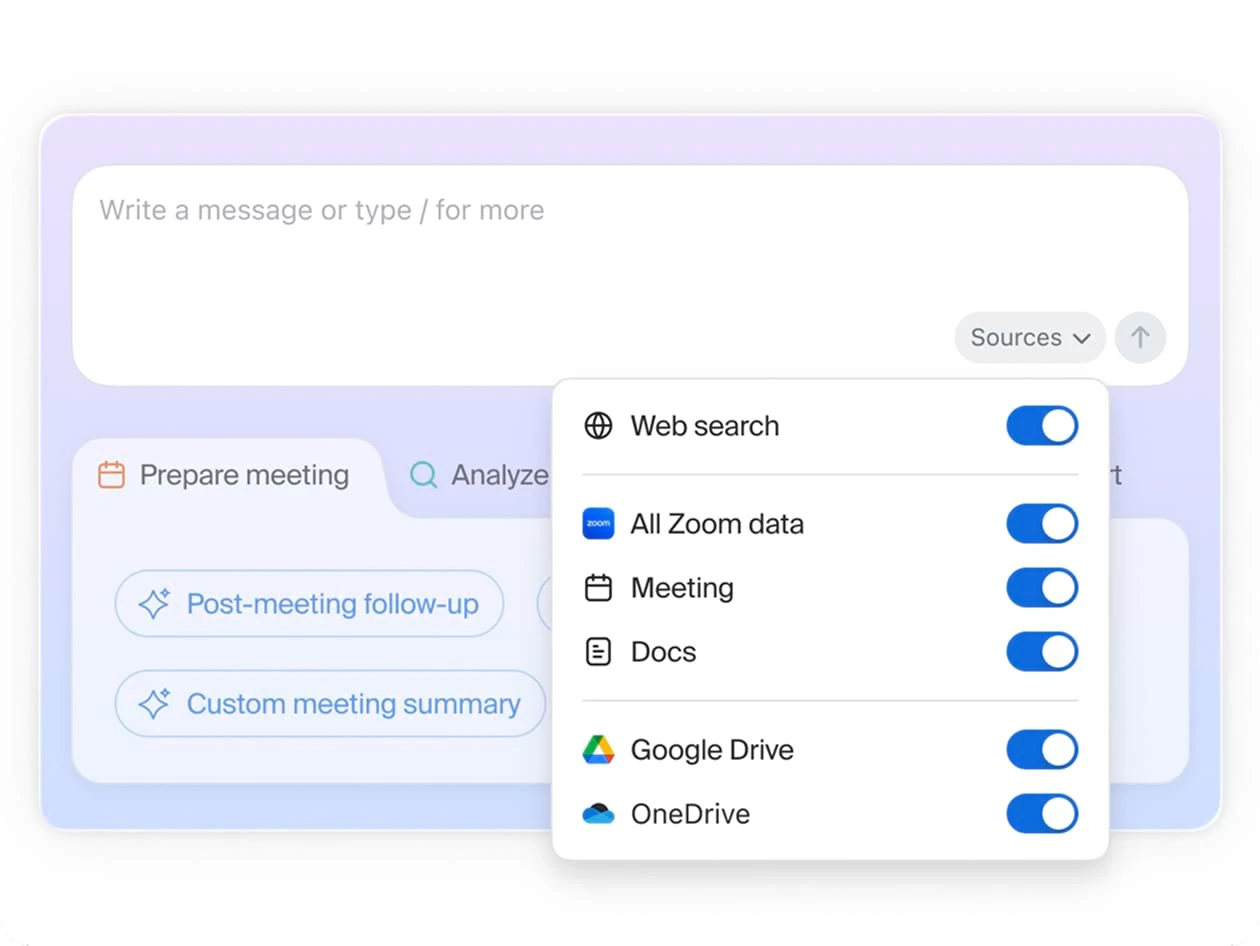The height and width of the screenshot is (946, 1260).
Task: Disable the Web search toggle
Action: [1041, 426]
